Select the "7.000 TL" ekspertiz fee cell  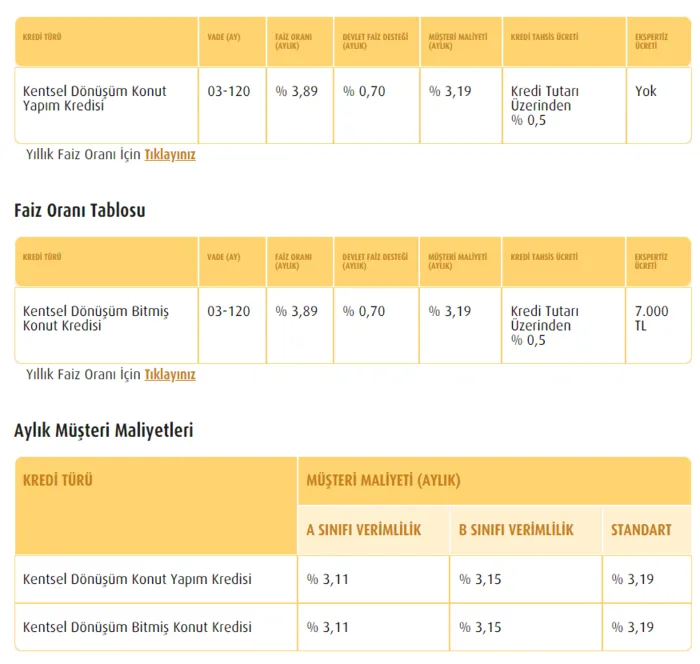(x=651, y=318)
